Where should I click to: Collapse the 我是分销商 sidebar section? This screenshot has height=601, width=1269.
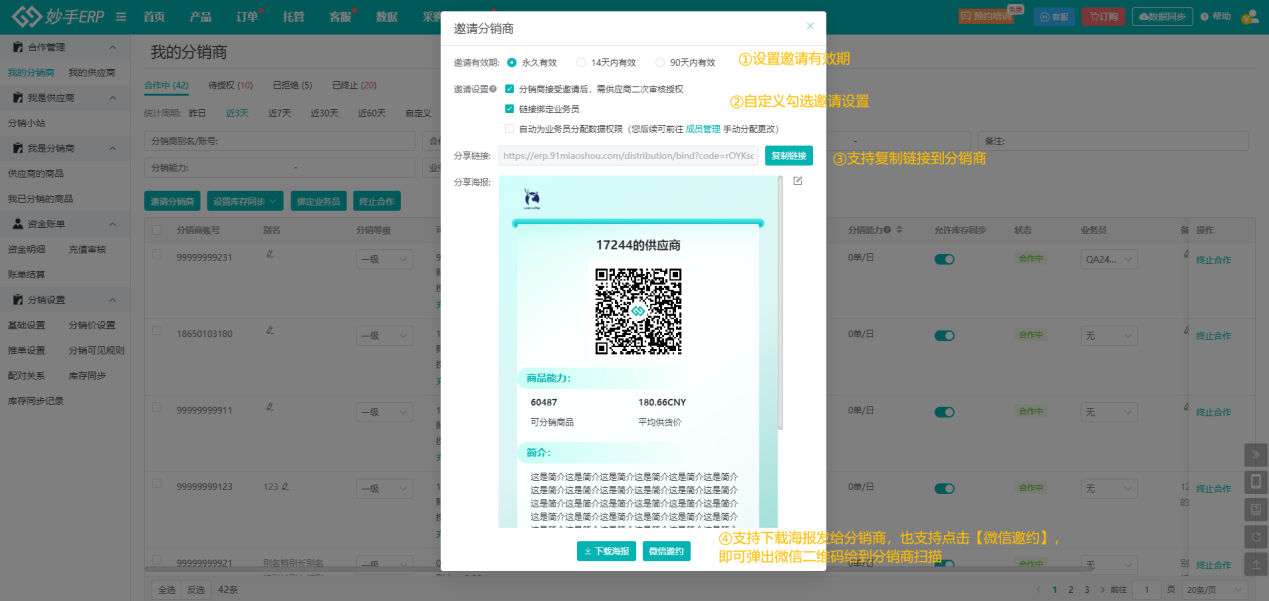[x=112, y=148]
